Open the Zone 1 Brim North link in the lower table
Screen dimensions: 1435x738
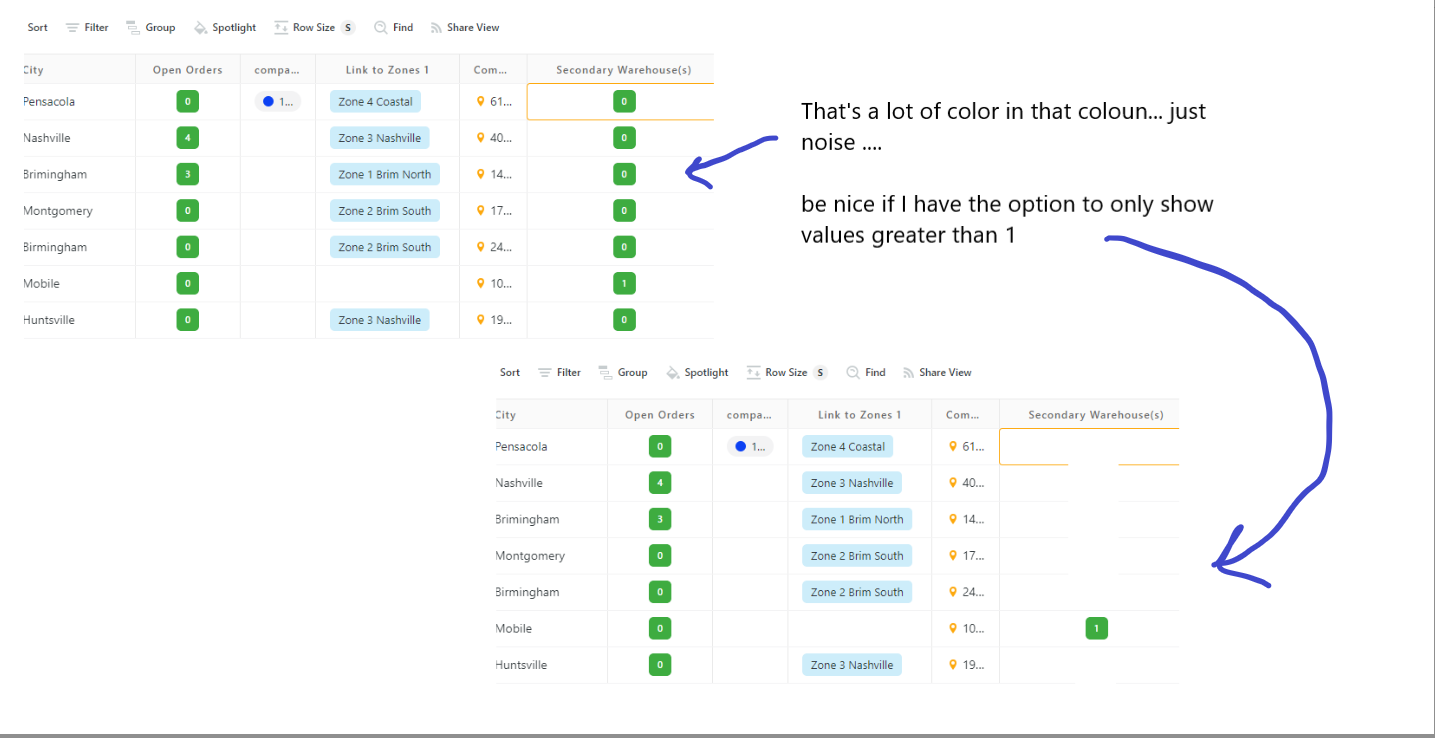(x=856, y=520)
